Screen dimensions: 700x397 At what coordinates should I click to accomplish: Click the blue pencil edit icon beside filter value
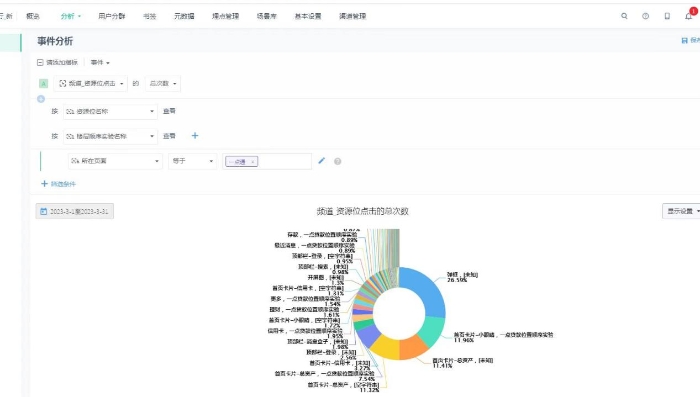321,161
